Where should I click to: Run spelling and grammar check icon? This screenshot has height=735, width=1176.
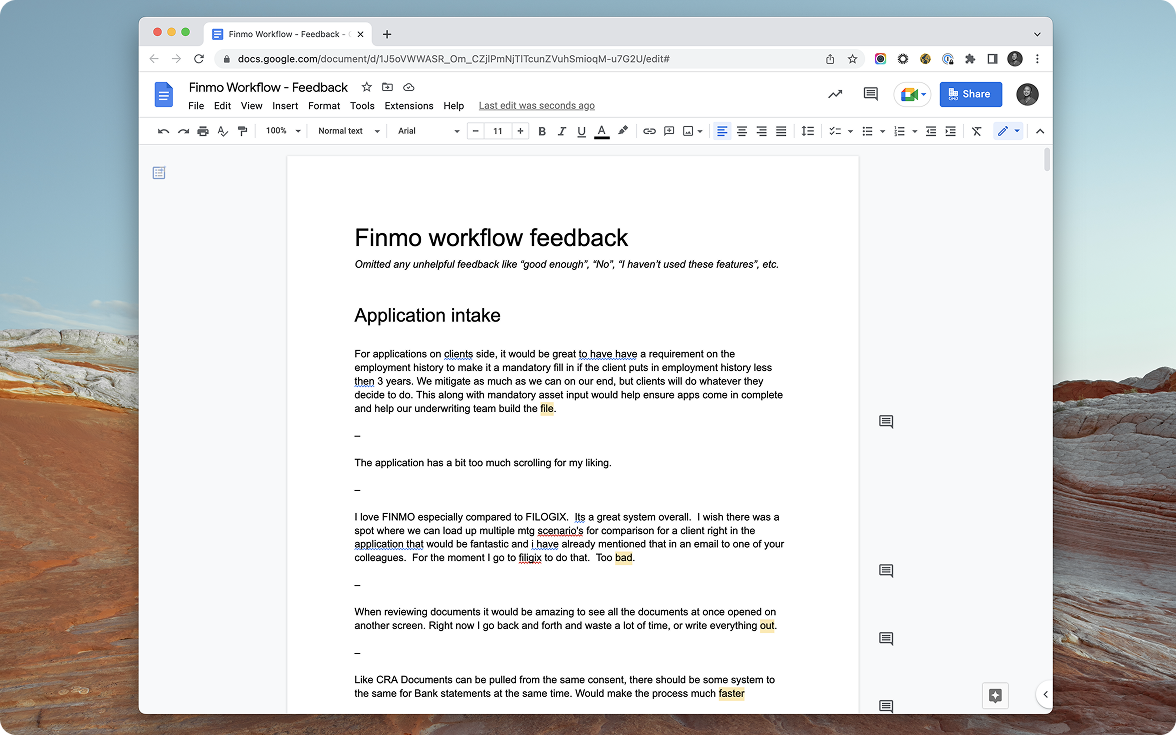click(223, 131)
